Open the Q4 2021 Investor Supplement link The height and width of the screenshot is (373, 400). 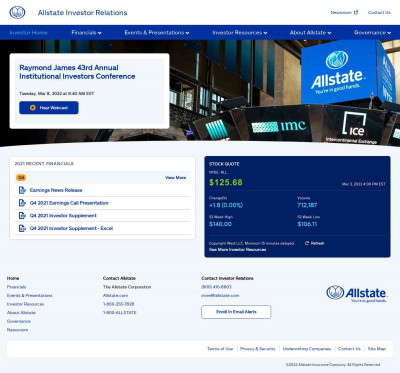click(63, 215)
